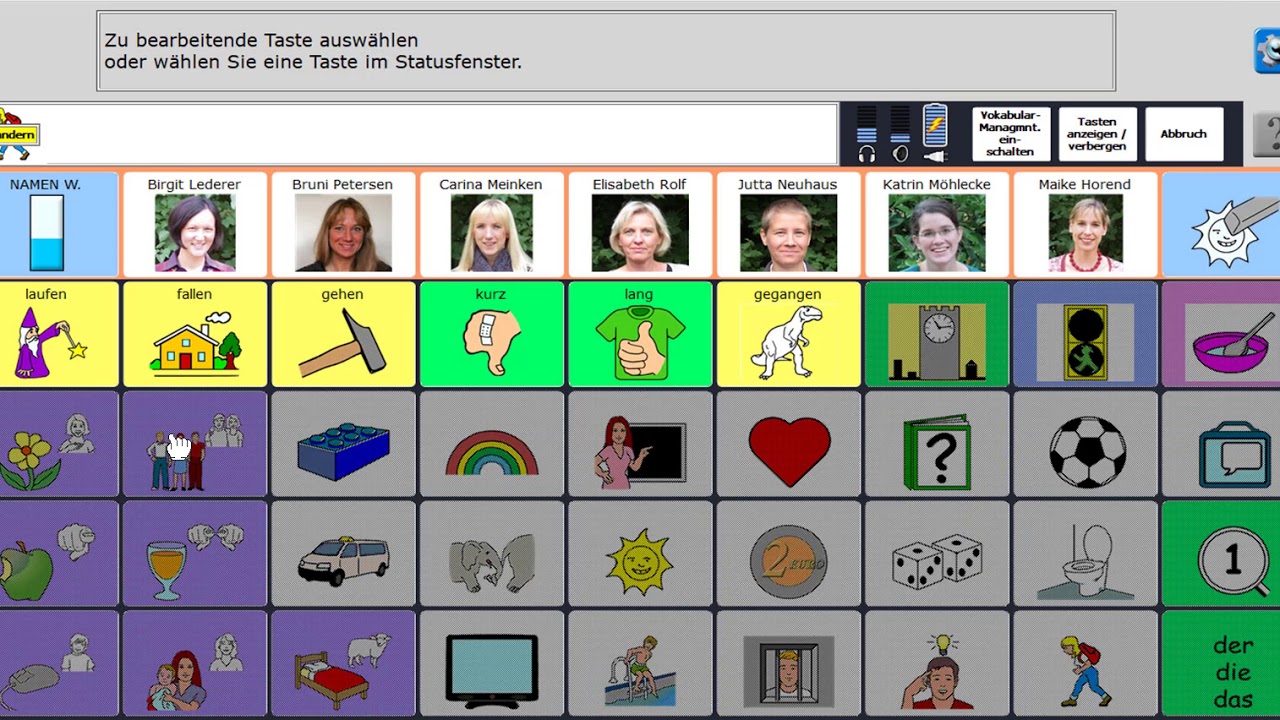Select the smiling sun key
Image resolution: width=1280 pixels, height=720 pixels.
(640, 554)
